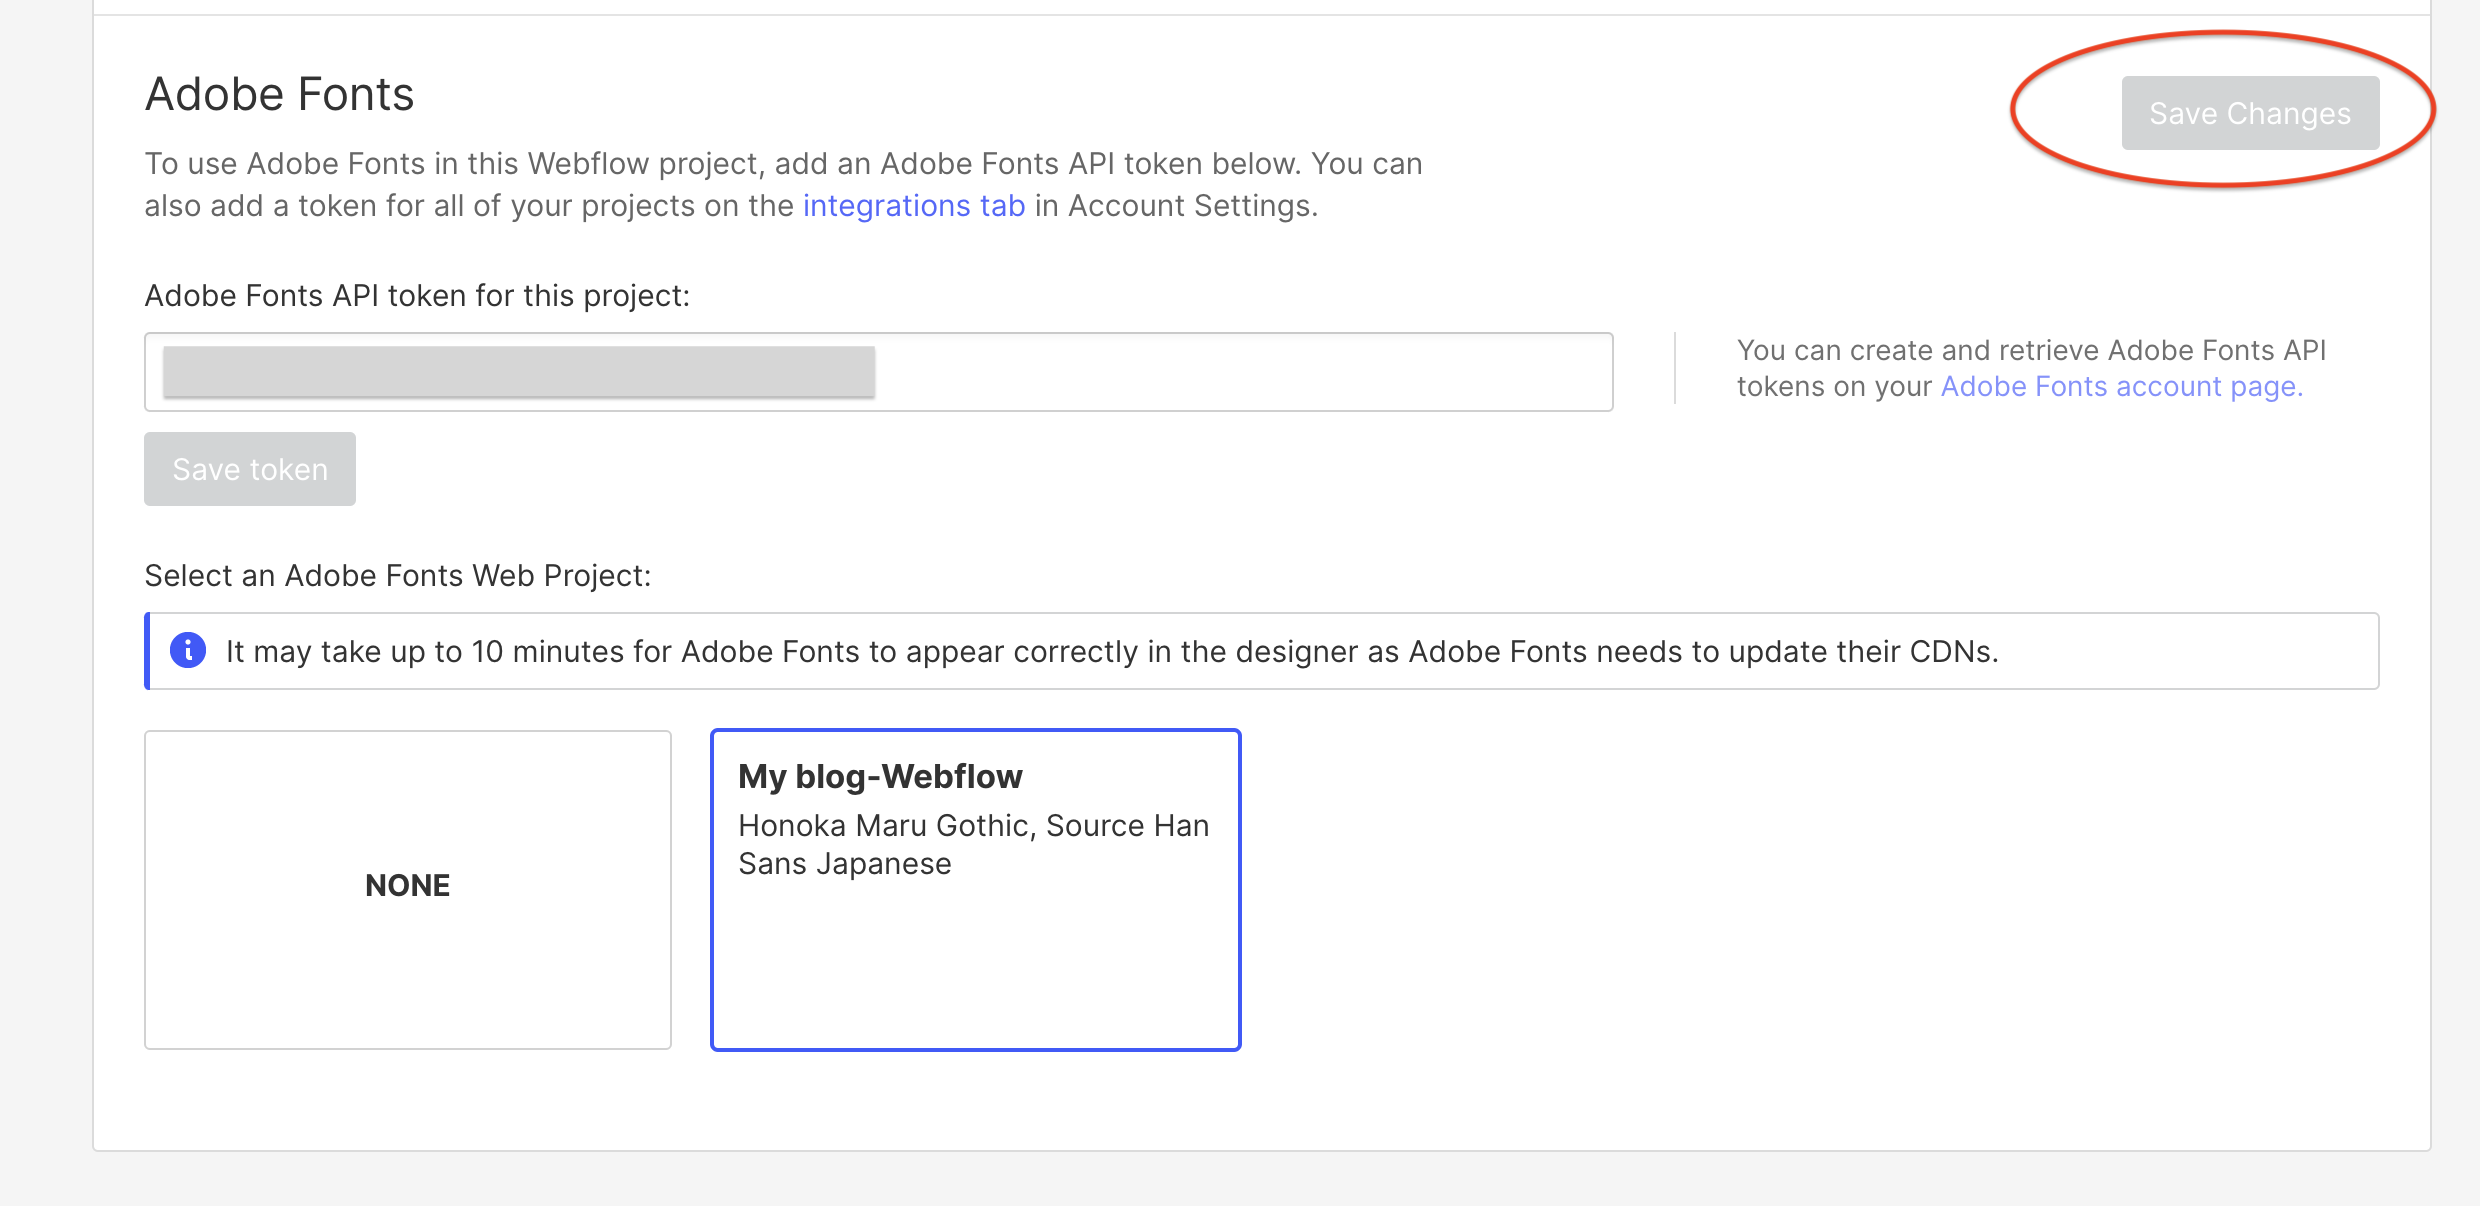This screenshot has height=1206, width=2480.
Task: Click 'Select an Adobe Fonts Web Project' label
Action: click(x=397, y=576)
